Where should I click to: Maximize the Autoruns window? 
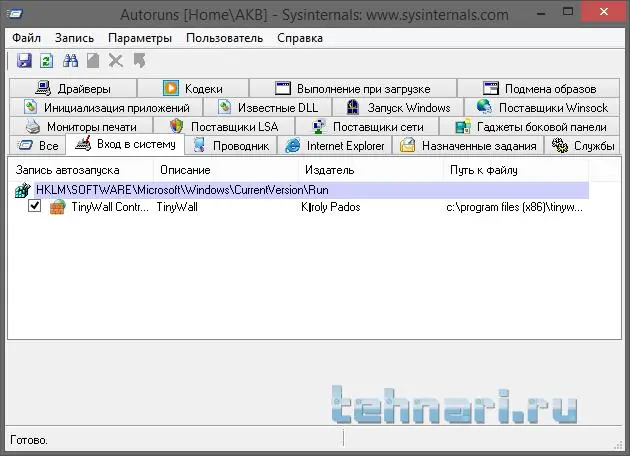click(x=568, y=12)
